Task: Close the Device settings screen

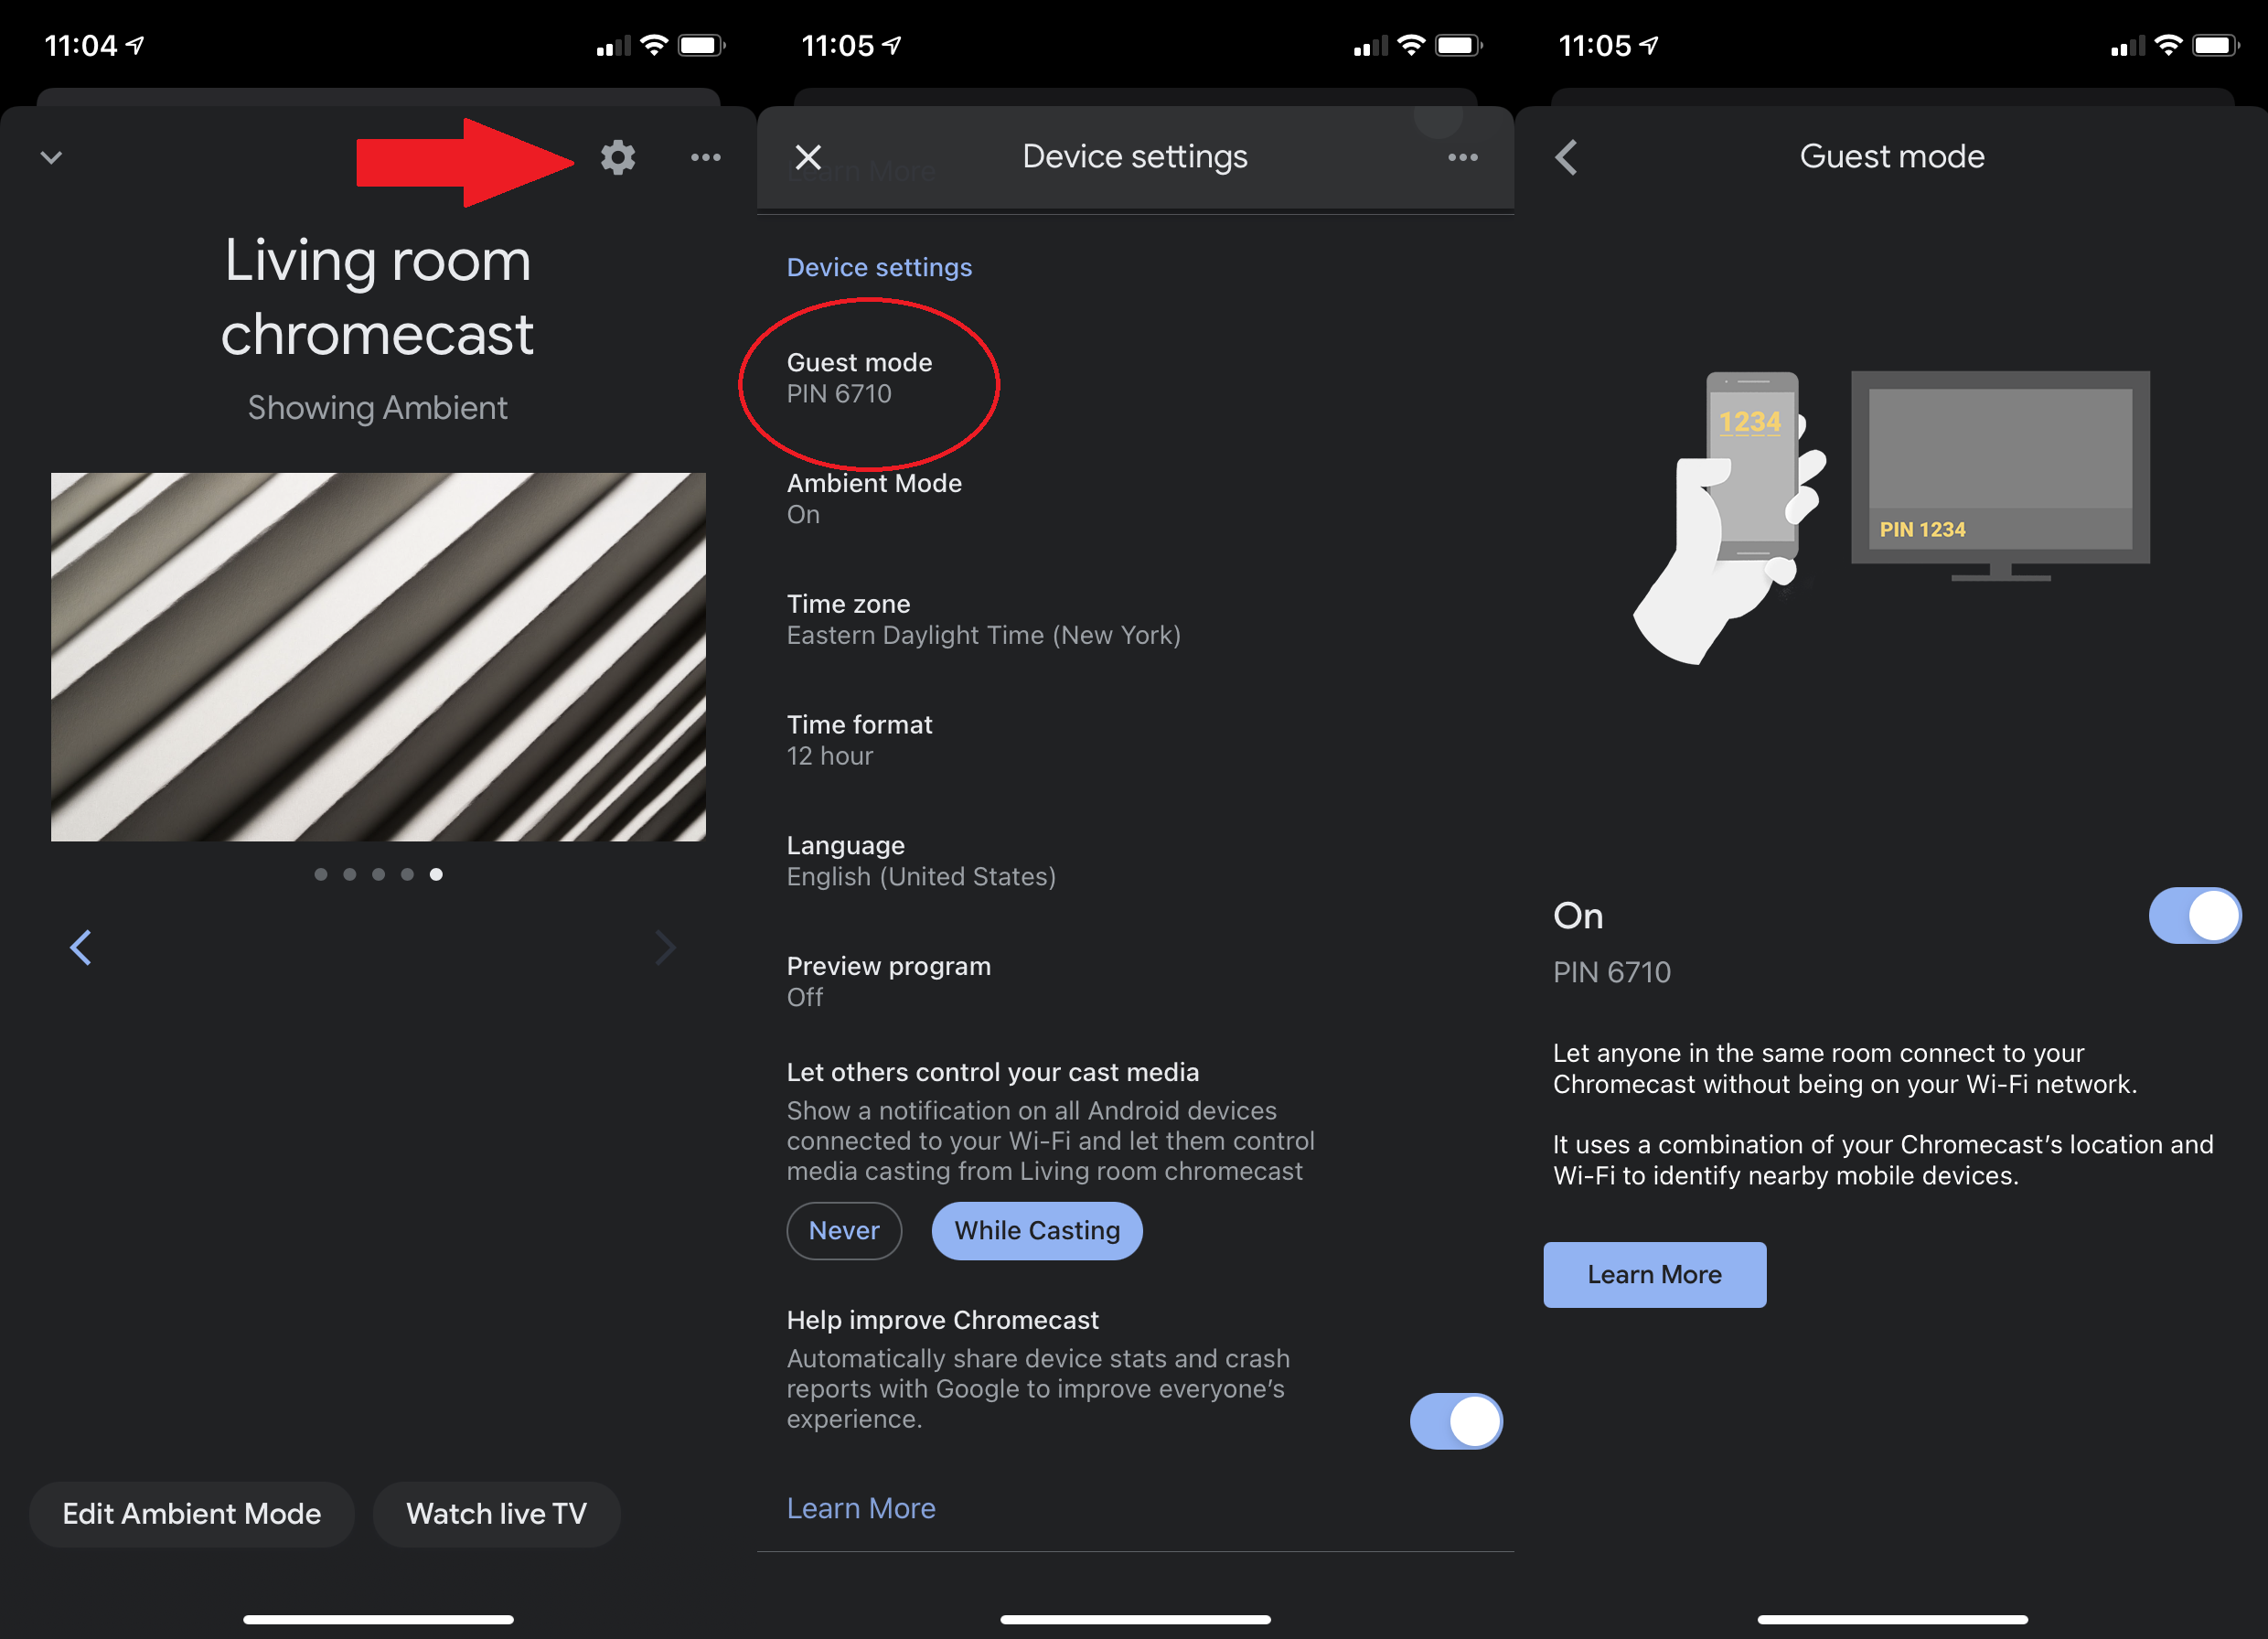Action: tap(808, 157)
